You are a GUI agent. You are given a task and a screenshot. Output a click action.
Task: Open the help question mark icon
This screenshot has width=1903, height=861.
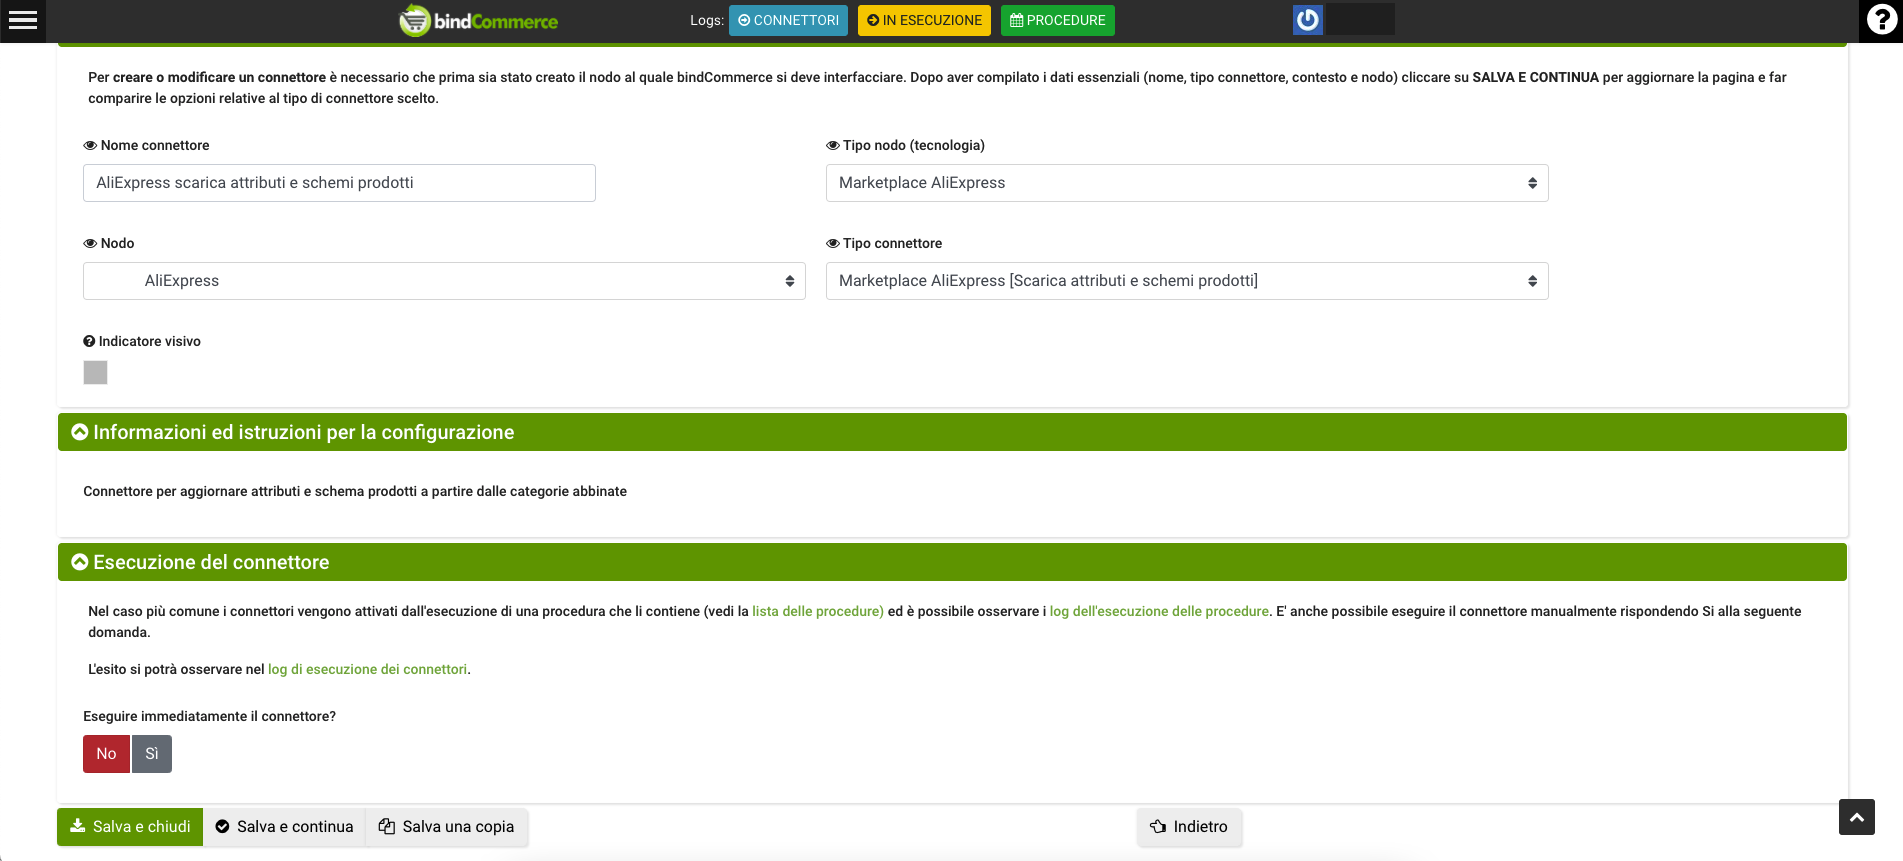click(1880, 21)
